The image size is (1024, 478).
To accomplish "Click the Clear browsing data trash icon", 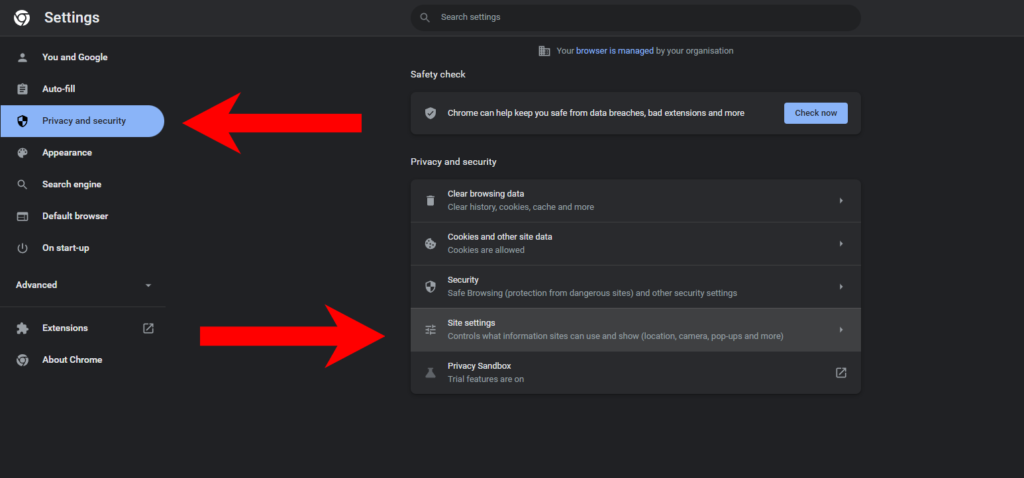I will tap(430, 200).
